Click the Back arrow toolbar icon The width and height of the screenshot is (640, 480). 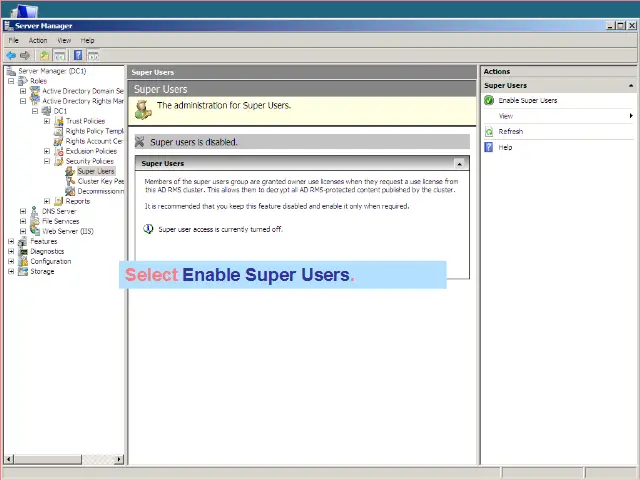pos(11,55)
